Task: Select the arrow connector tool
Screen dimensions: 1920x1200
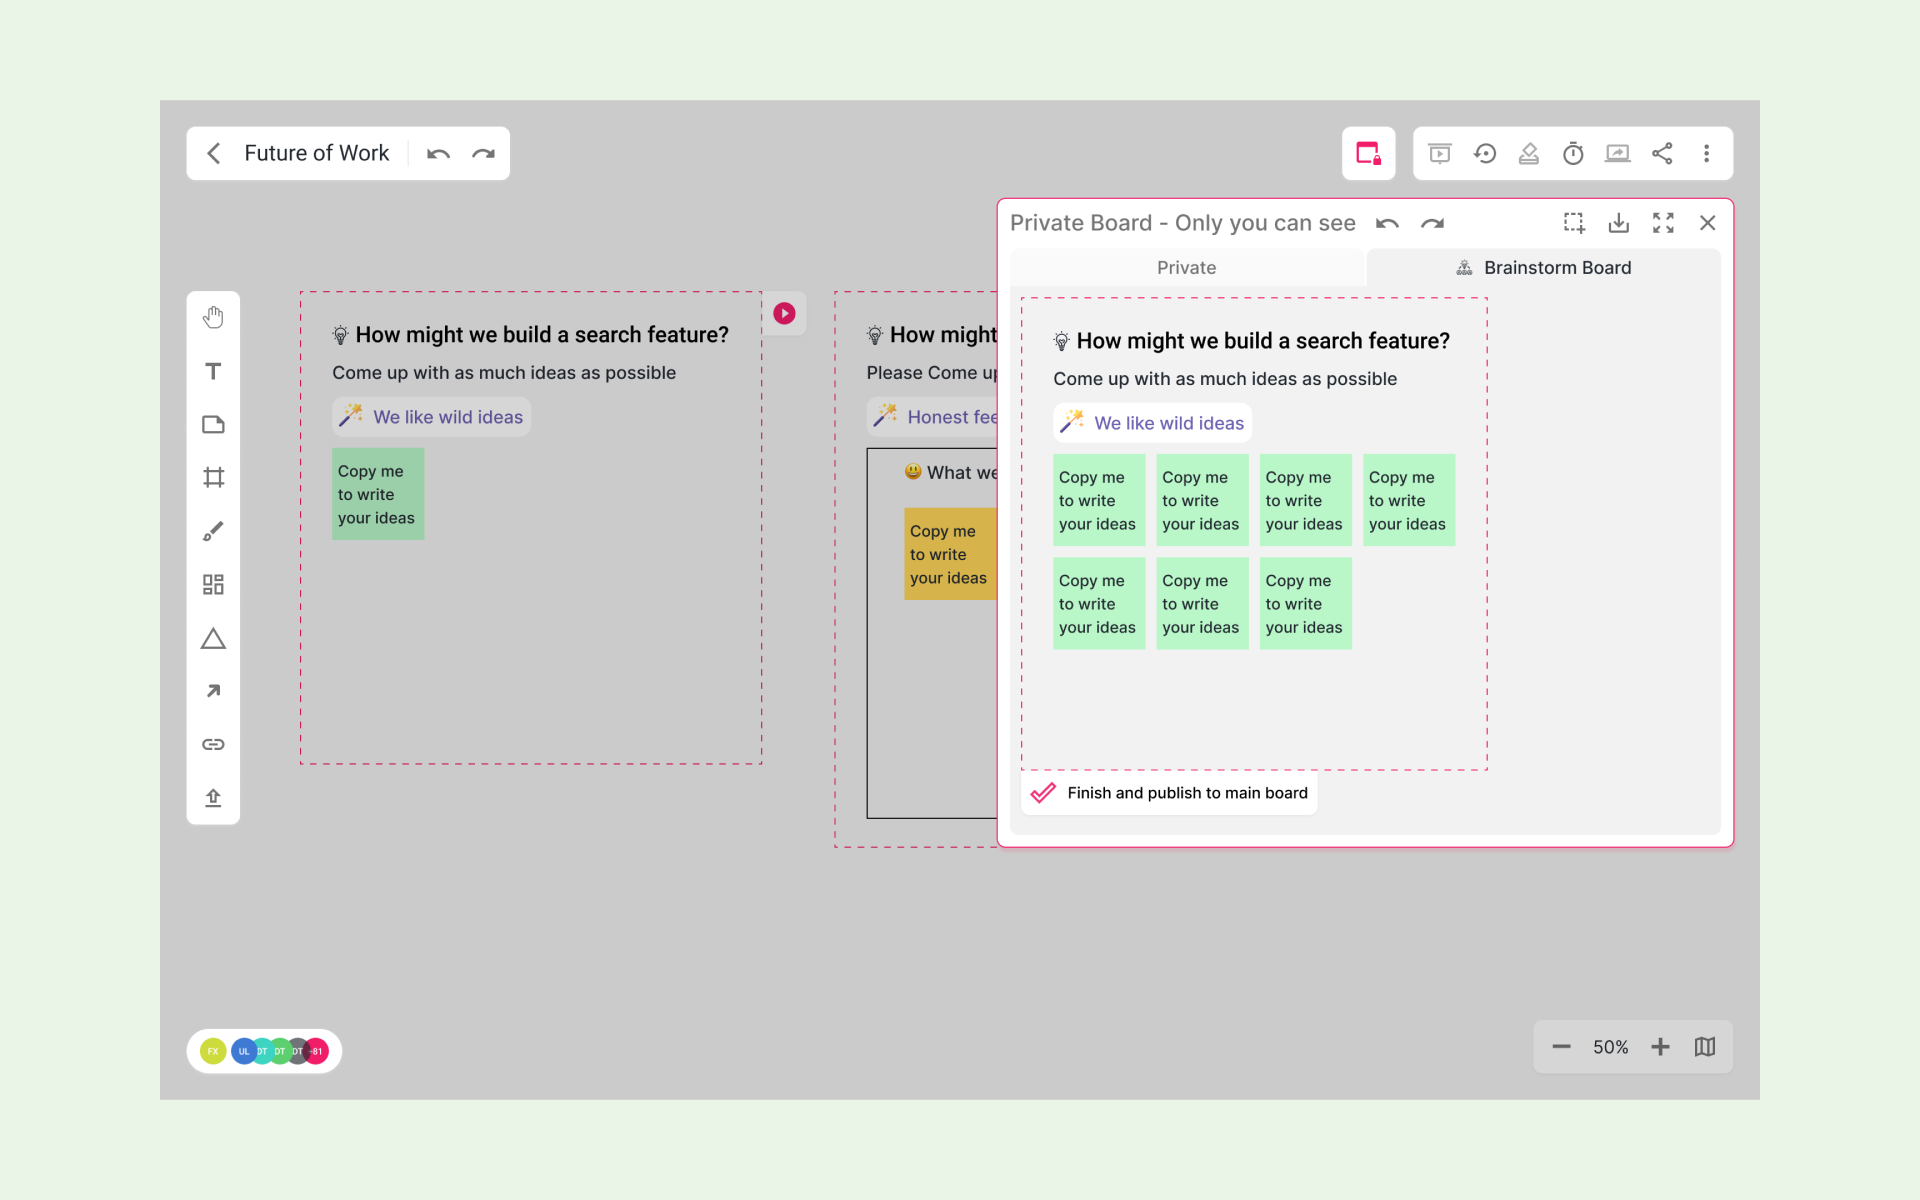Action: (213, 691)
